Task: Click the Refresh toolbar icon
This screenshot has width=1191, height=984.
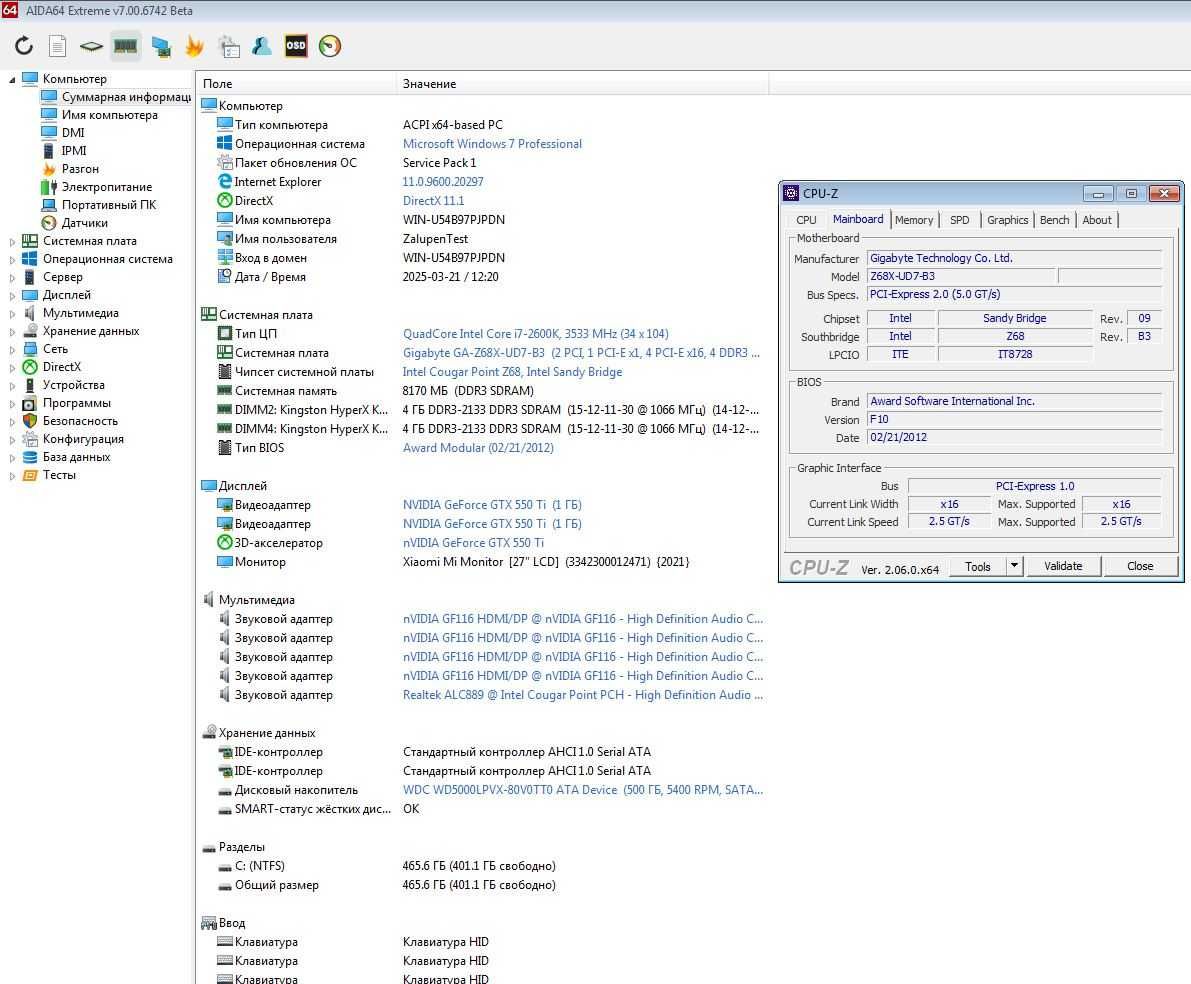Action: 24,46
